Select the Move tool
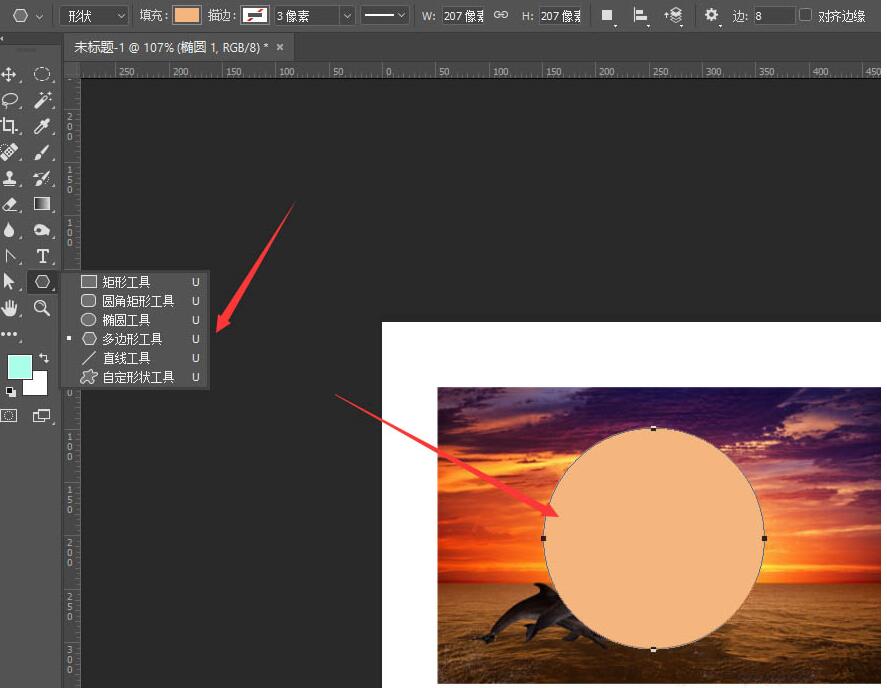Viewport: 887px width, 688px height. click(10, 75)
